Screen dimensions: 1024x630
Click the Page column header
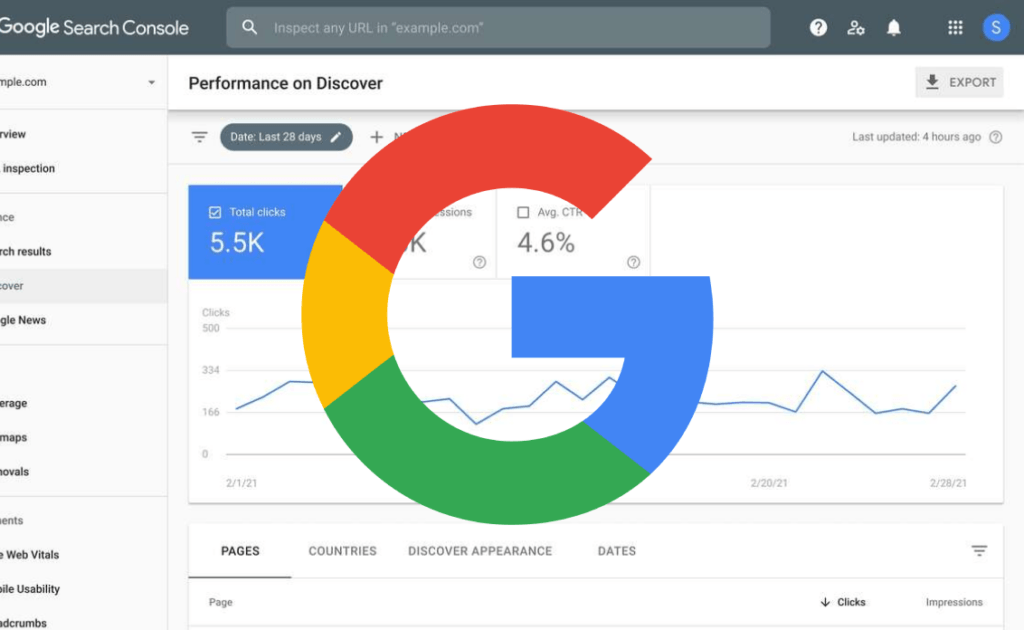coord(220,602)
